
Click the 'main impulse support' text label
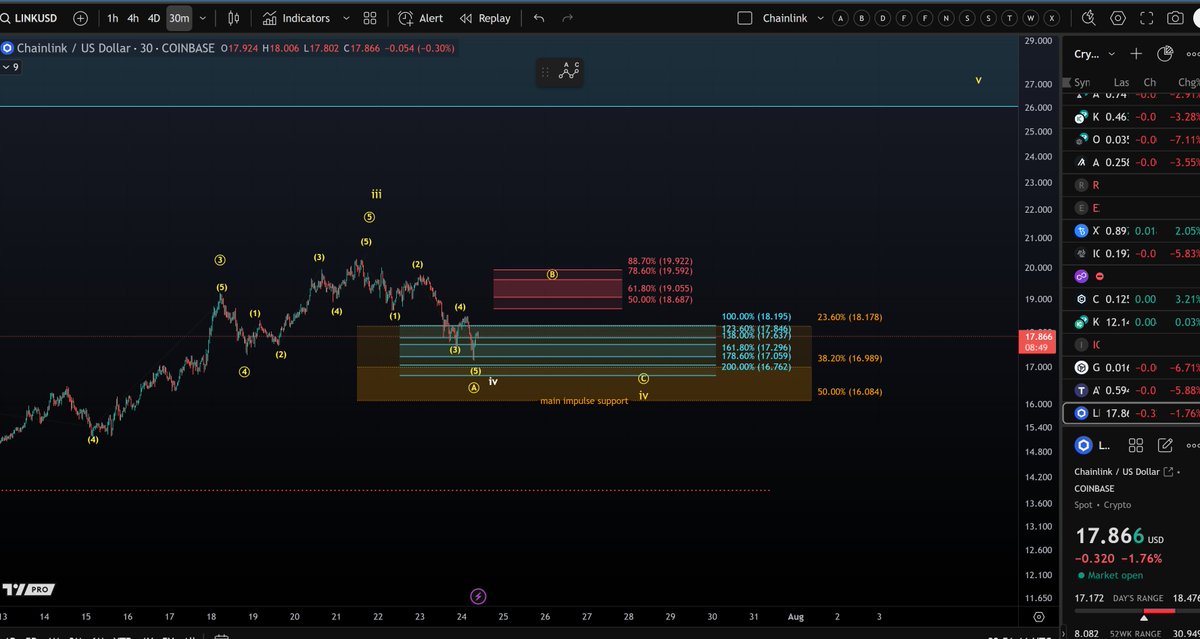[584, 401]
